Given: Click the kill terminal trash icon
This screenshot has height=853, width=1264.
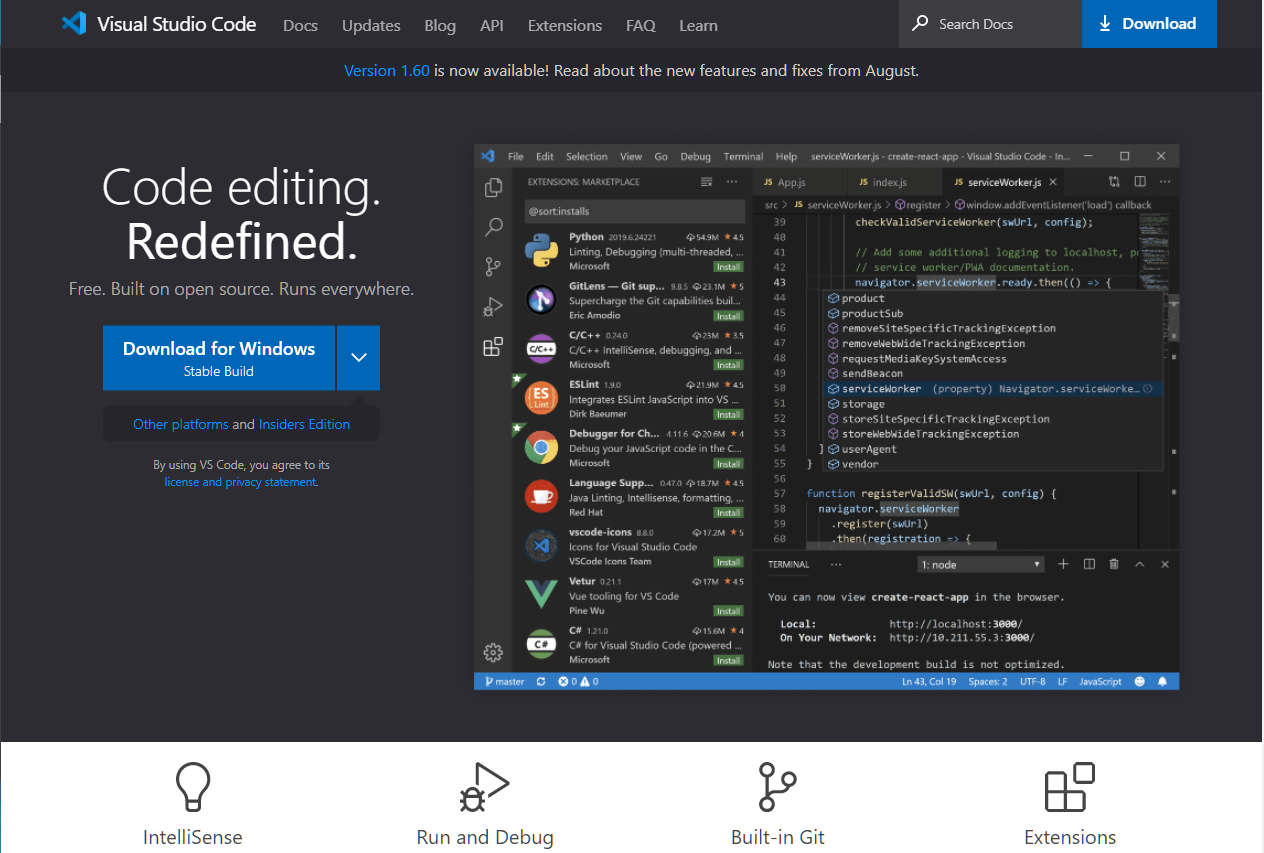Looking at the screenshot, I should (1114, 564).
